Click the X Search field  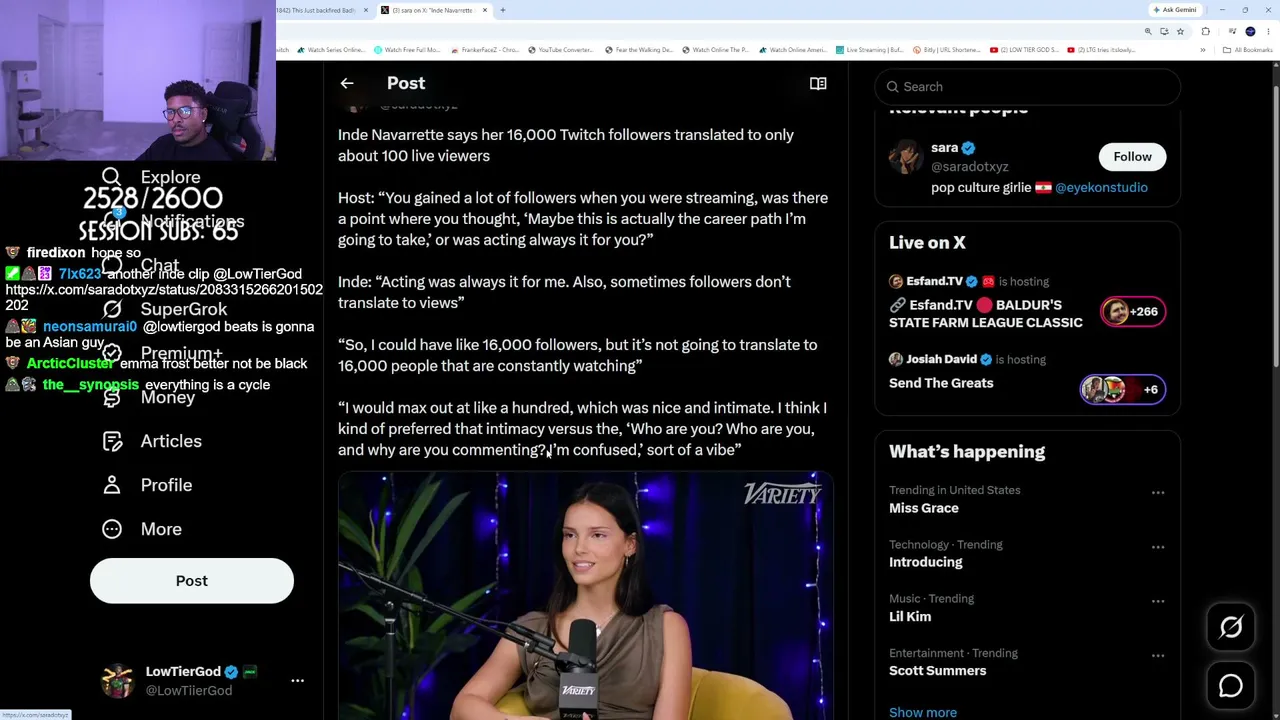click(x=1027, y=87)
